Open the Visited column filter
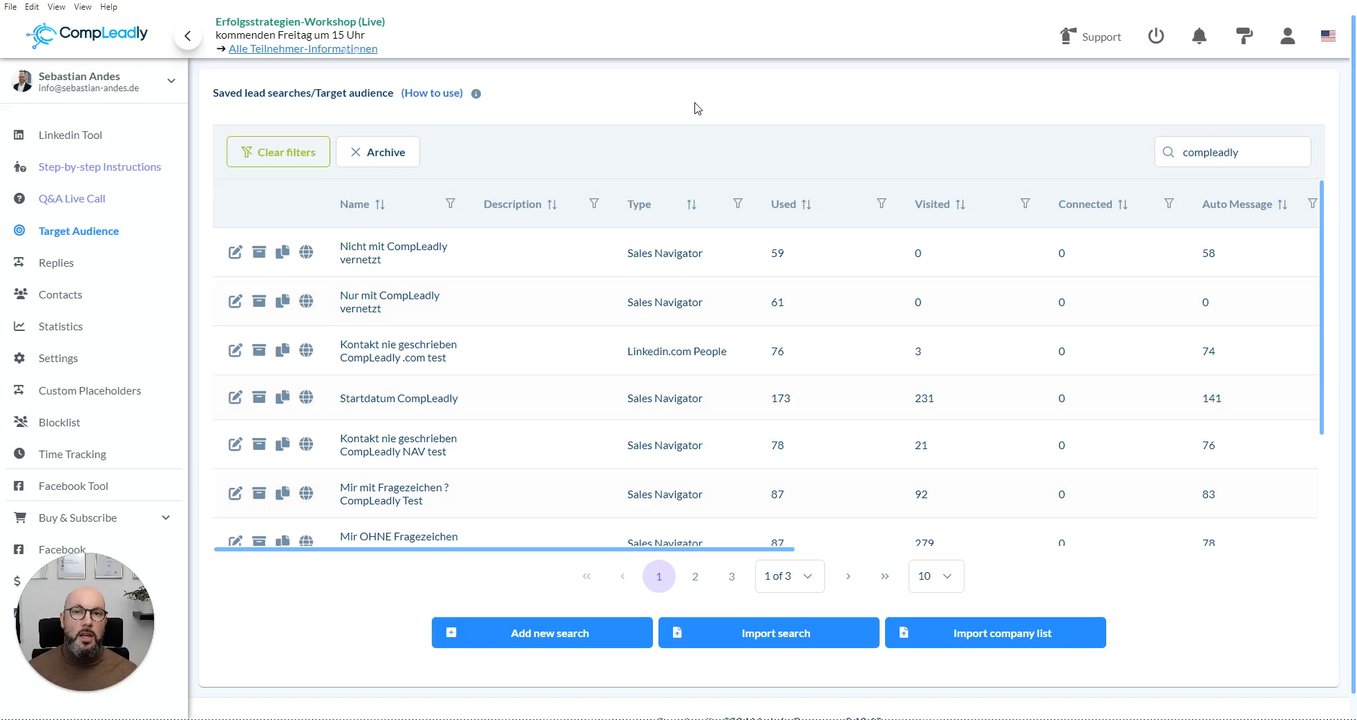The image size is (1357, 720). pos(1025,204)
